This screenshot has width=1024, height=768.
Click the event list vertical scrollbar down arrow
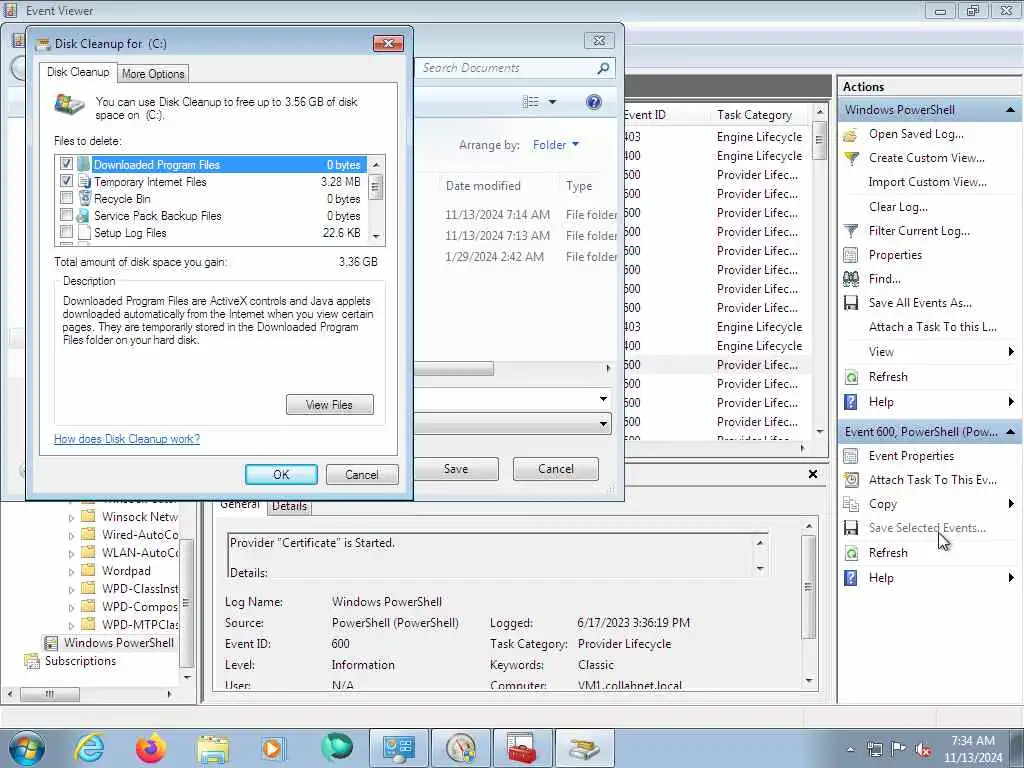click(820, 432)
